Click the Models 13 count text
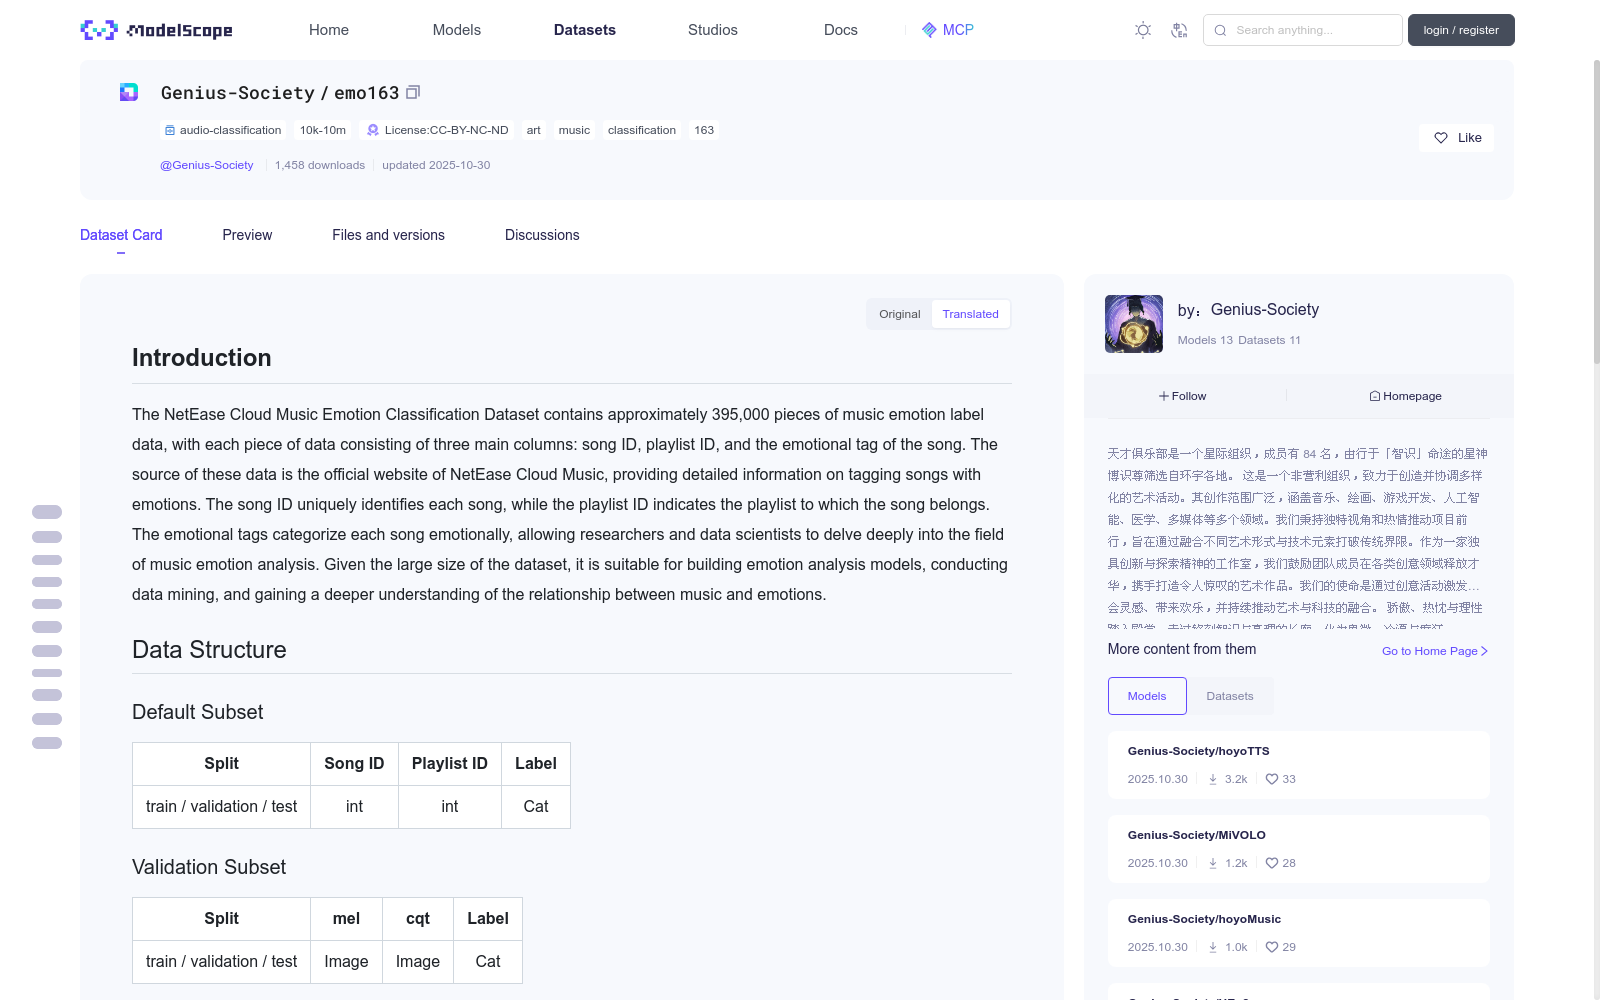The width and height of the screenshot is (1600, 1000). [x=1205, y=340]
